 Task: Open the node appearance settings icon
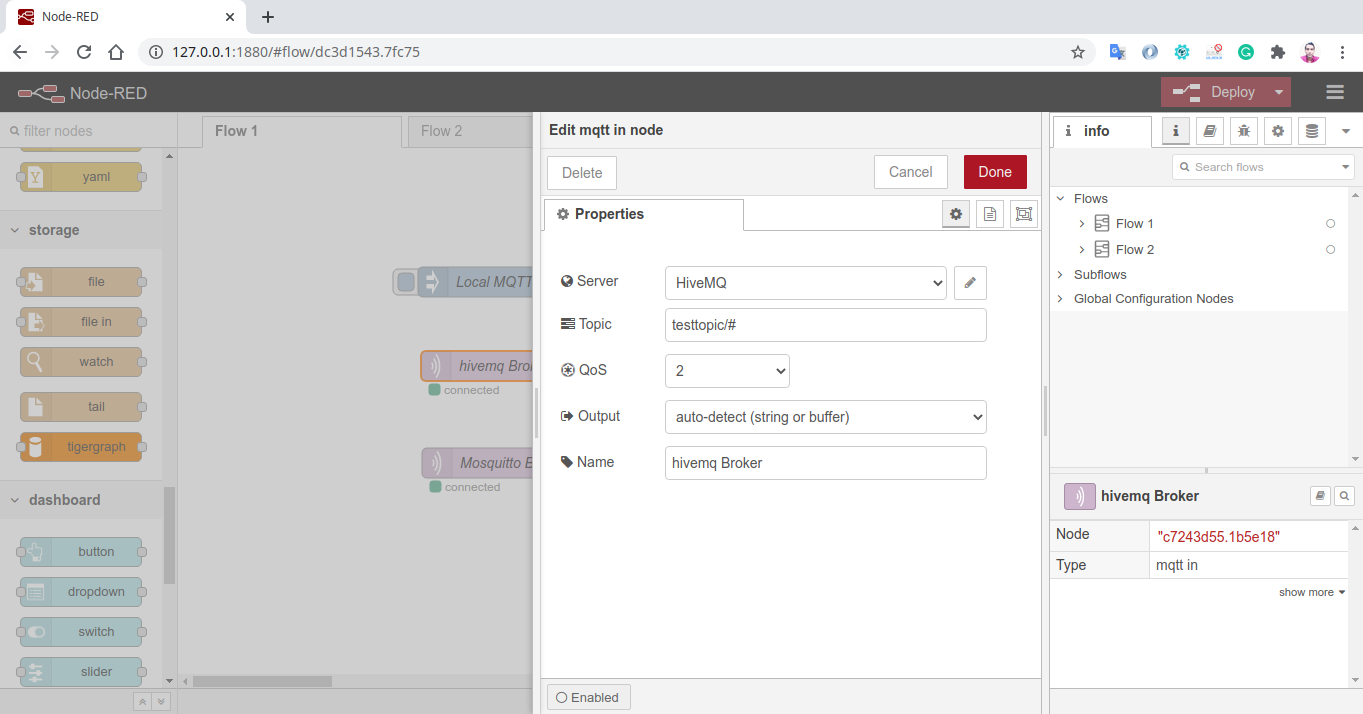tap(1024, 214)
